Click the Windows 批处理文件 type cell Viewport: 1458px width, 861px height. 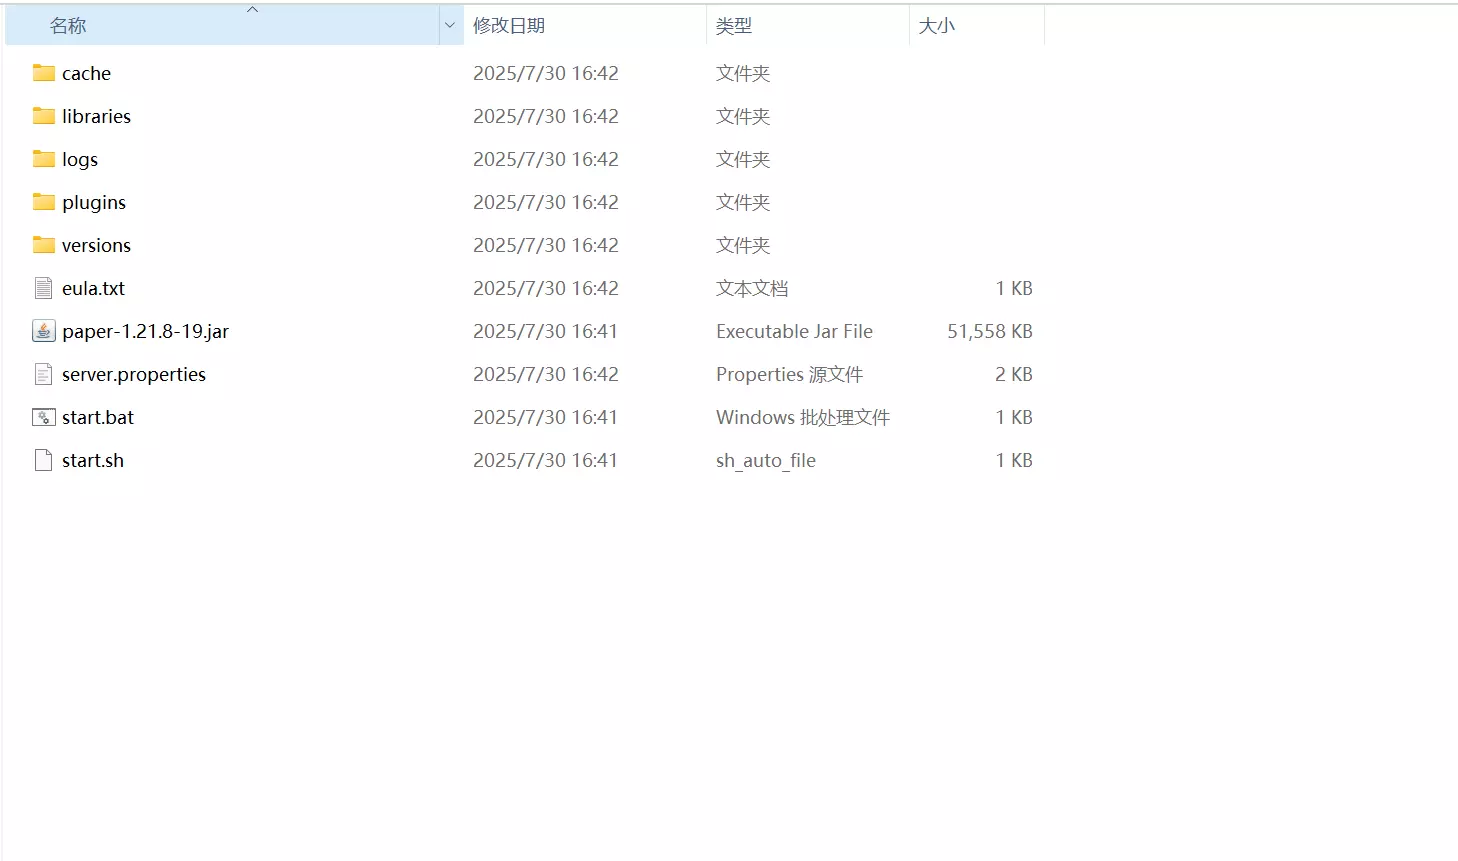[x=803, y=417]
